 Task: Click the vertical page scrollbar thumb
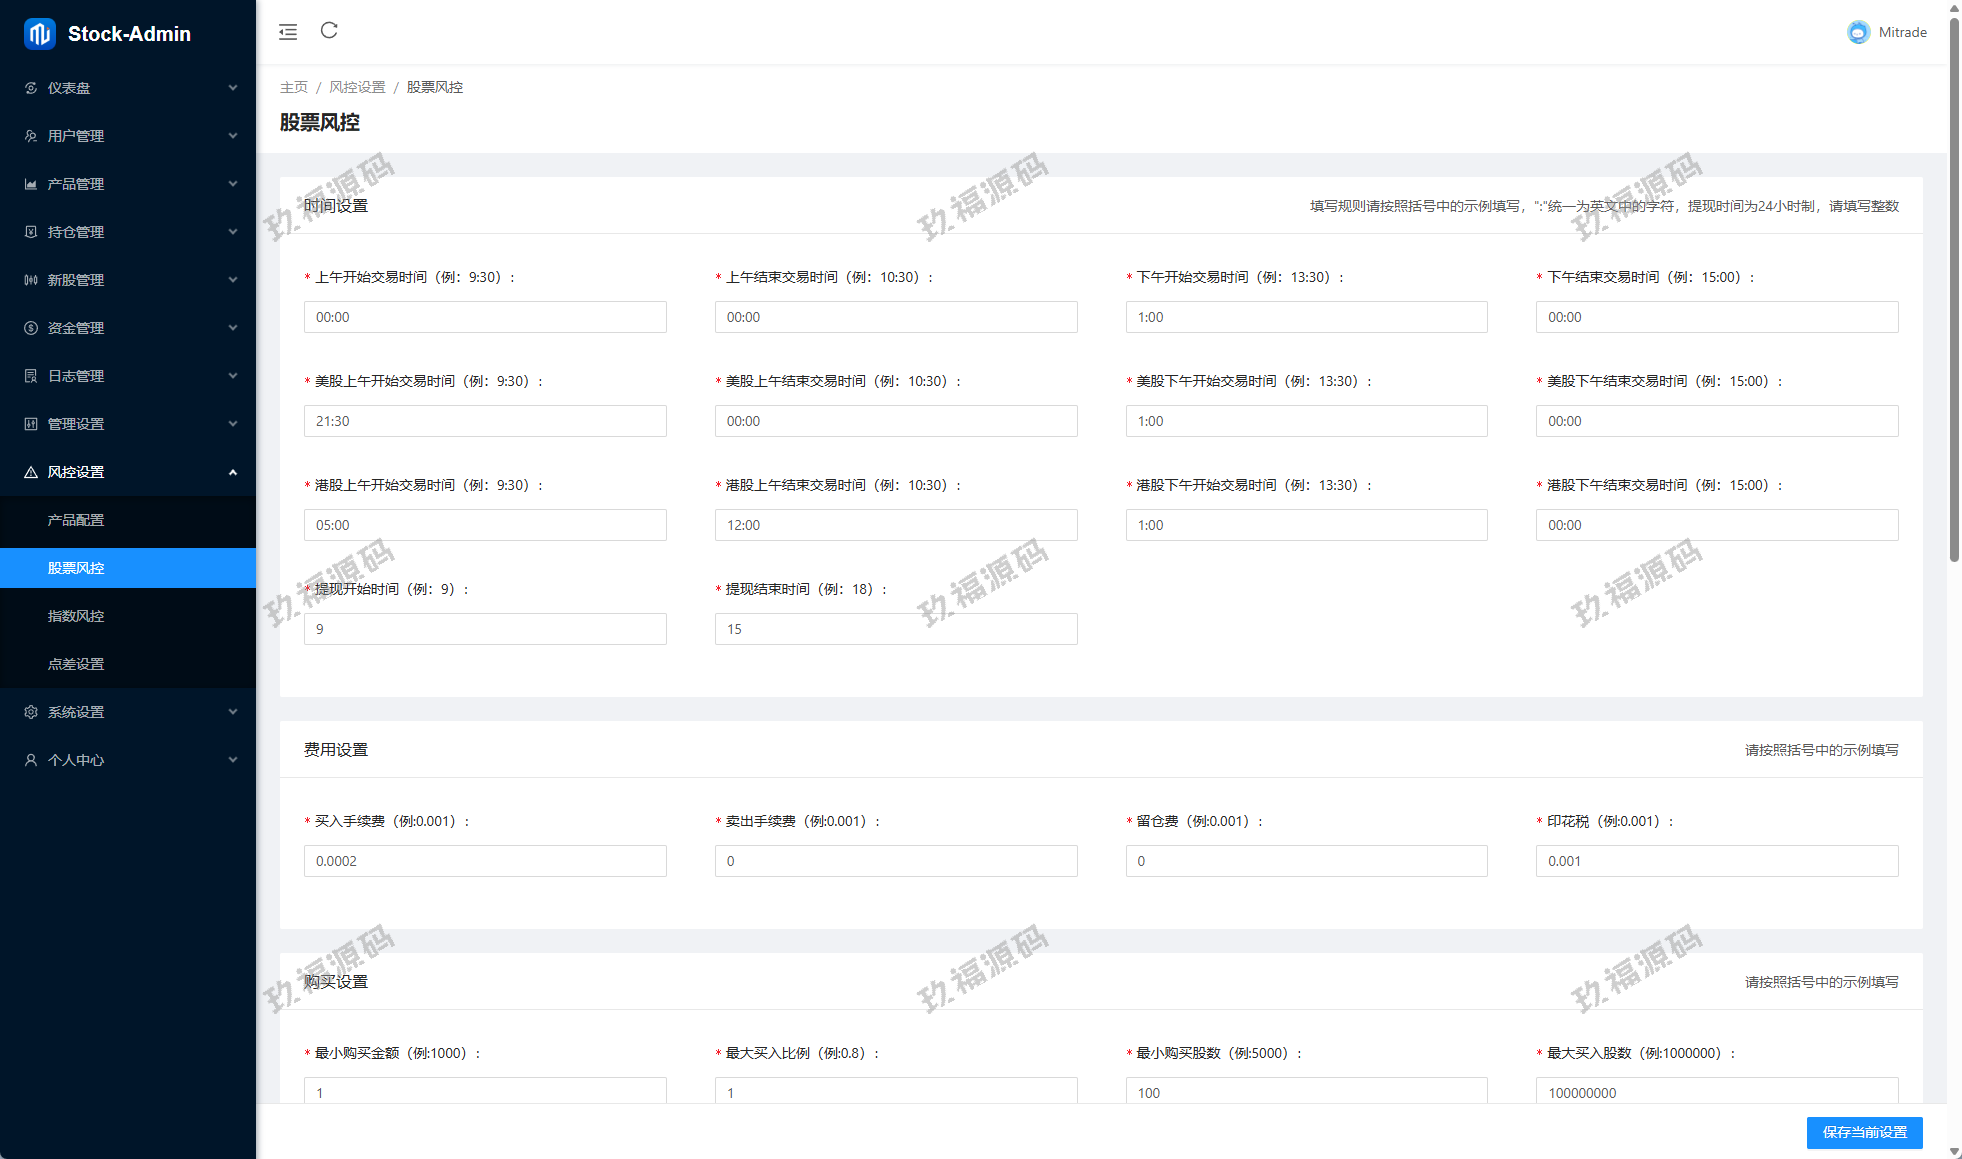point(1954,290)
